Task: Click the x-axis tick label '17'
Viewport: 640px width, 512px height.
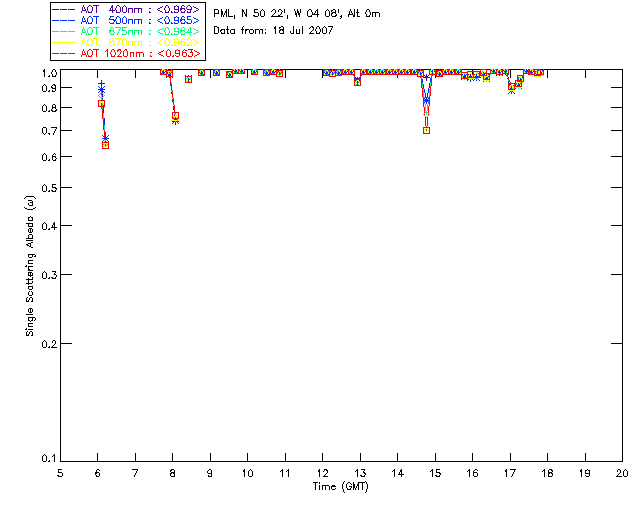Action: click(510, 473)
